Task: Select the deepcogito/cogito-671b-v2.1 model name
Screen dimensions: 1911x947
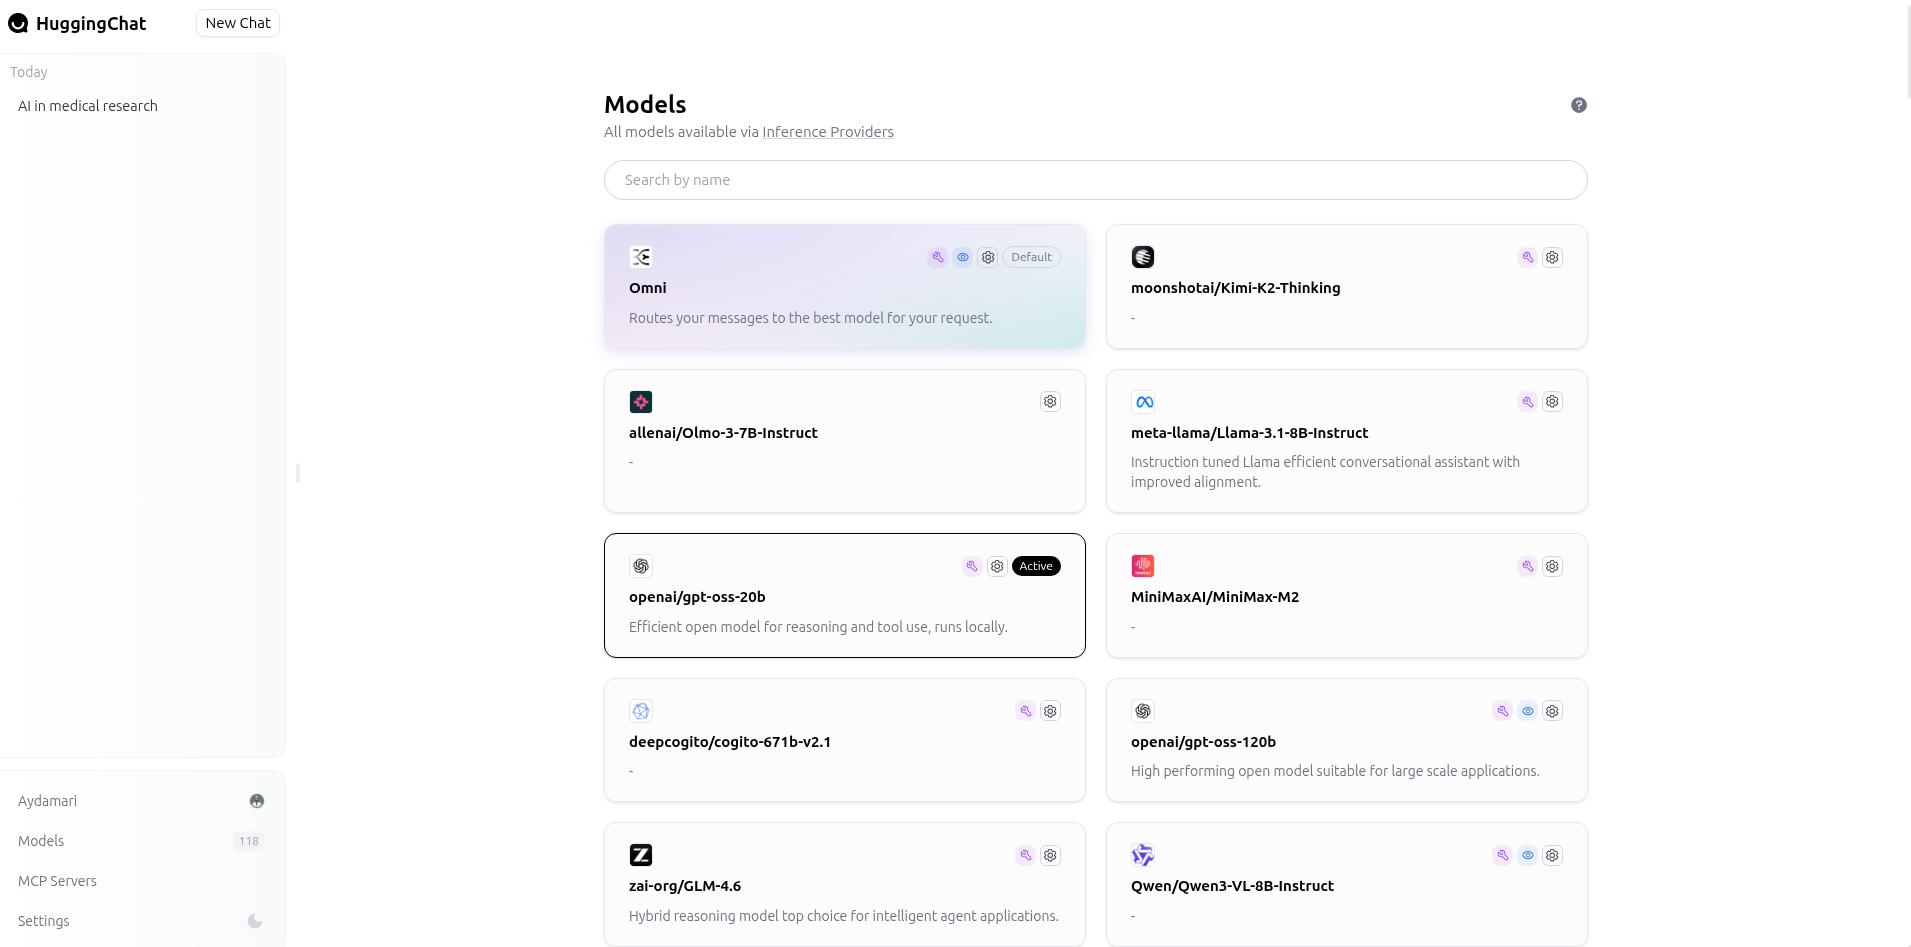Action: tap(730, 742)
